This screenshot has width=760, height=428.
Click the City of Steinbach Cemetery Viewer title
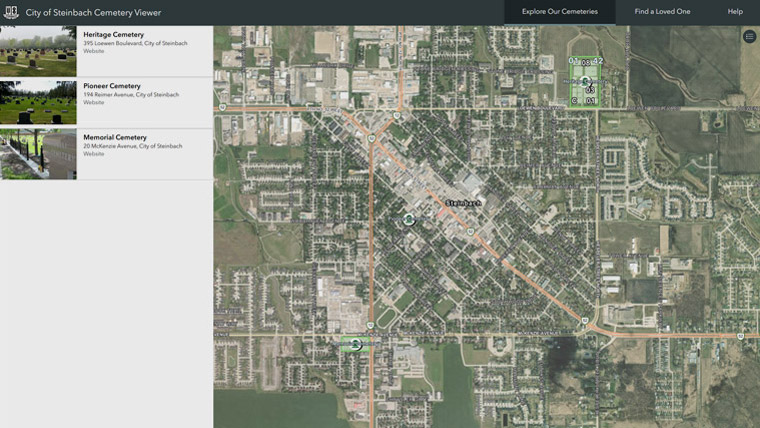tap(93, 12)
